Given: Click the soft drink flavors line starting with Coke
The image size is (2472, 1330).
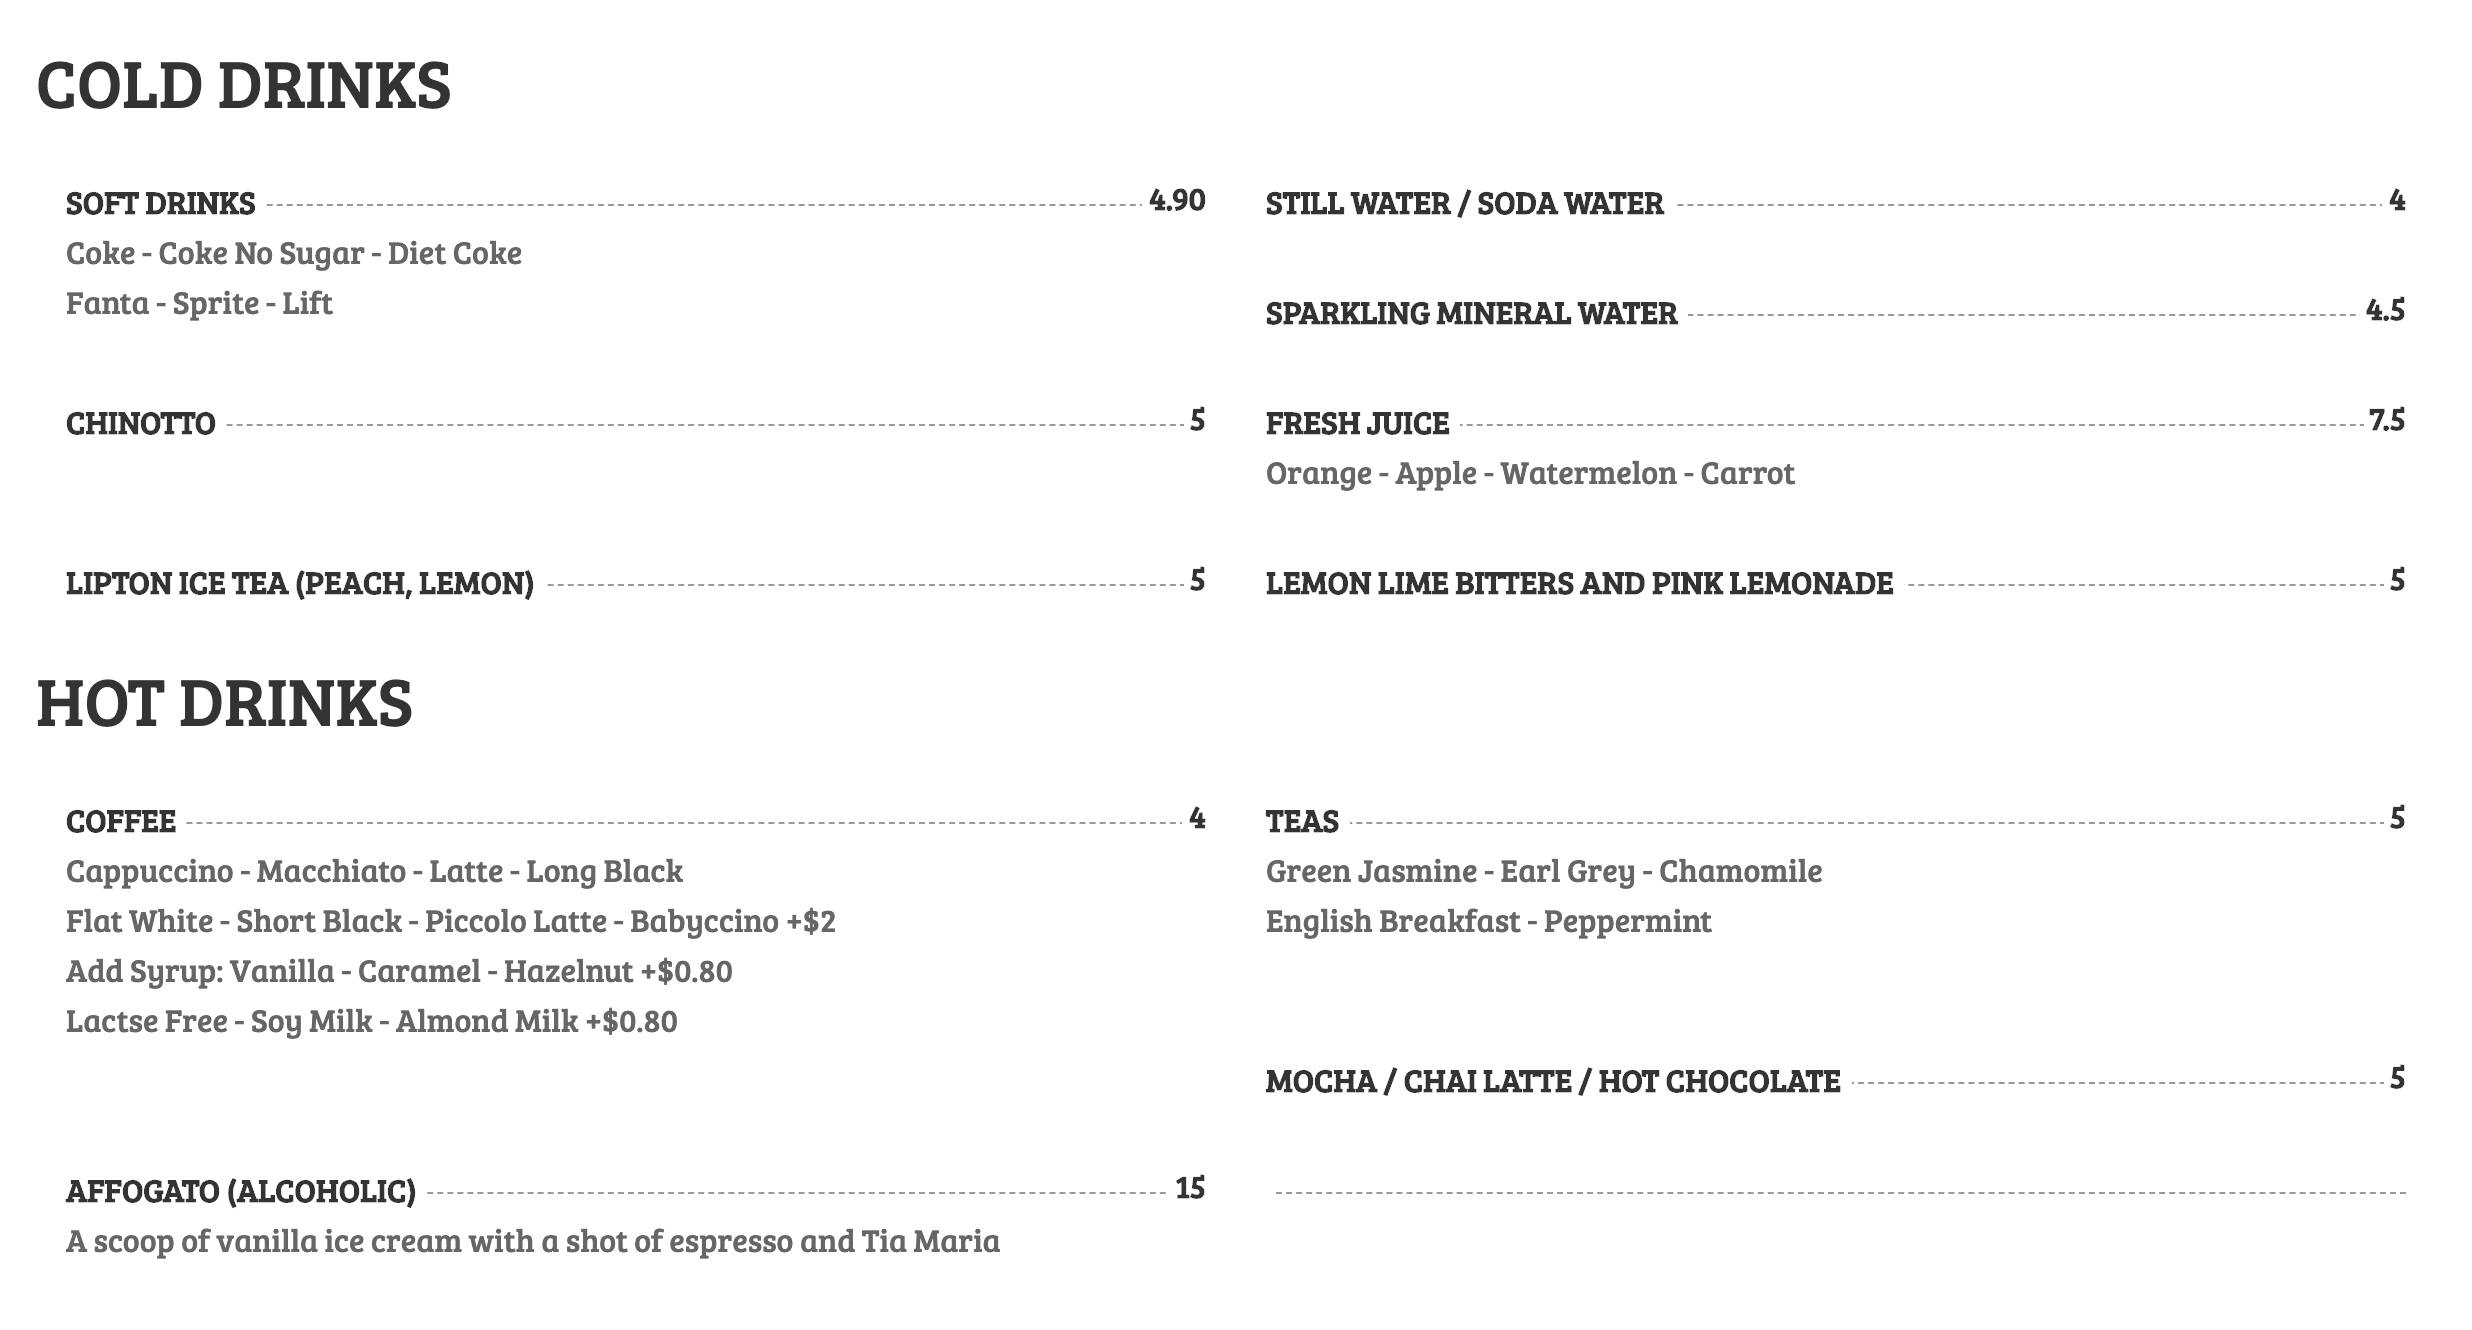Looking at the screenshot, I should point(293,254).
